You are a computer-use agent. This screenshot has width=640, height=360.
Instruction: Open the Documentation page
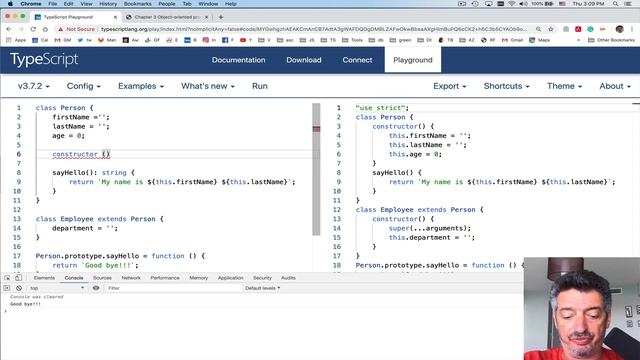click(x=238, y=60)
